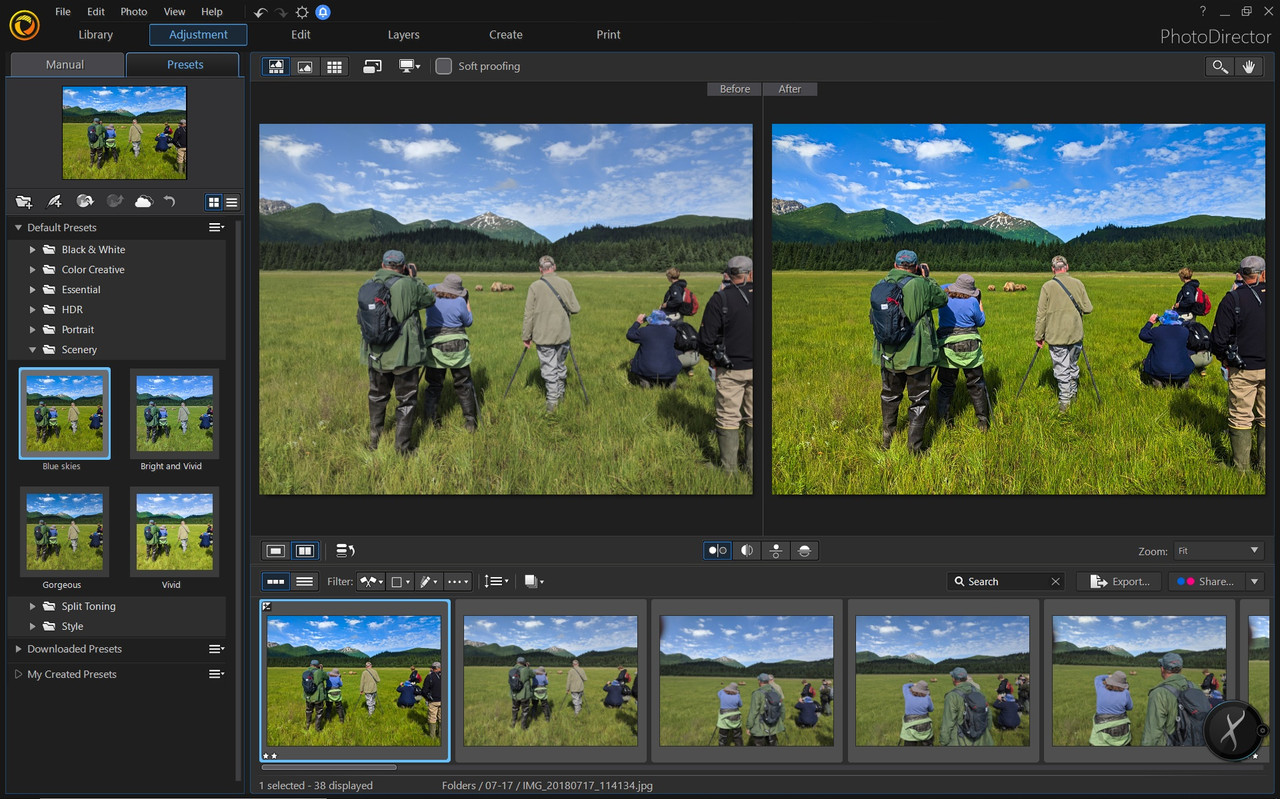Image resolution: width=1280 pixels, height=799 pixels.
Task: Switch preset list to grid view
Action: (x=213, y=202)
